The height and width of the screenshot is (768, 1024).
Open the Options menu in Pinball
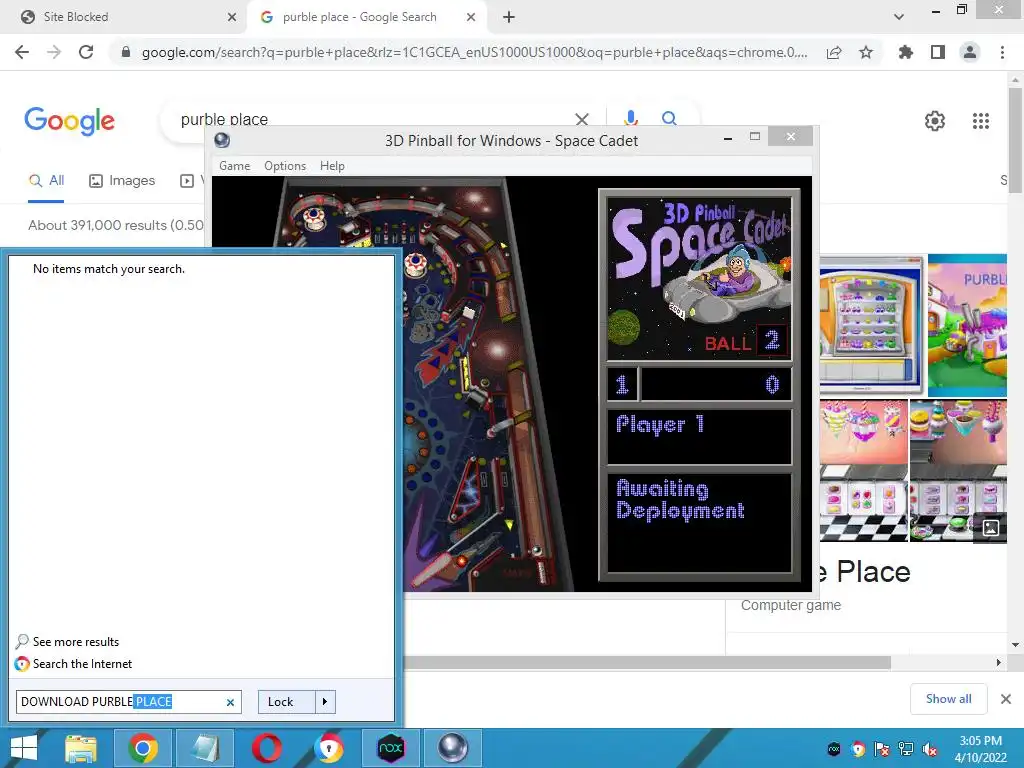[x=285, y=166]
